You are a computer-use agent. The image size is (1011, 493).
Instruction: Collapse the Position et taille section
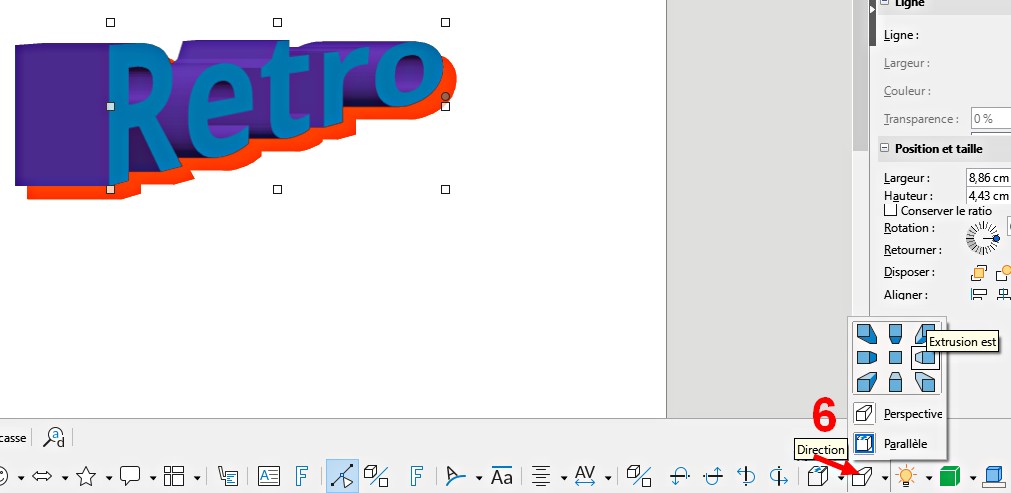[885, 148]
